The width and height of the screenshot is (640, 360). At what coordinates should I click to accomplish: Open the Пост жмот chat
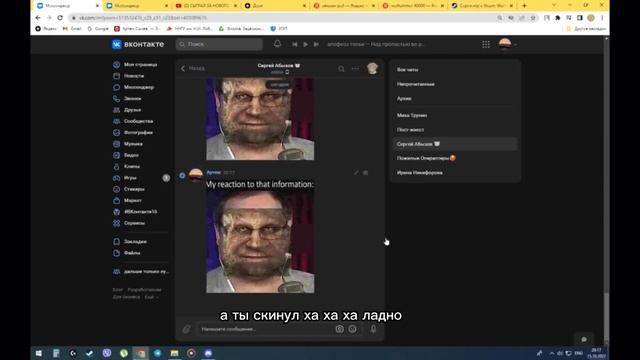click(x=410, y=130)
